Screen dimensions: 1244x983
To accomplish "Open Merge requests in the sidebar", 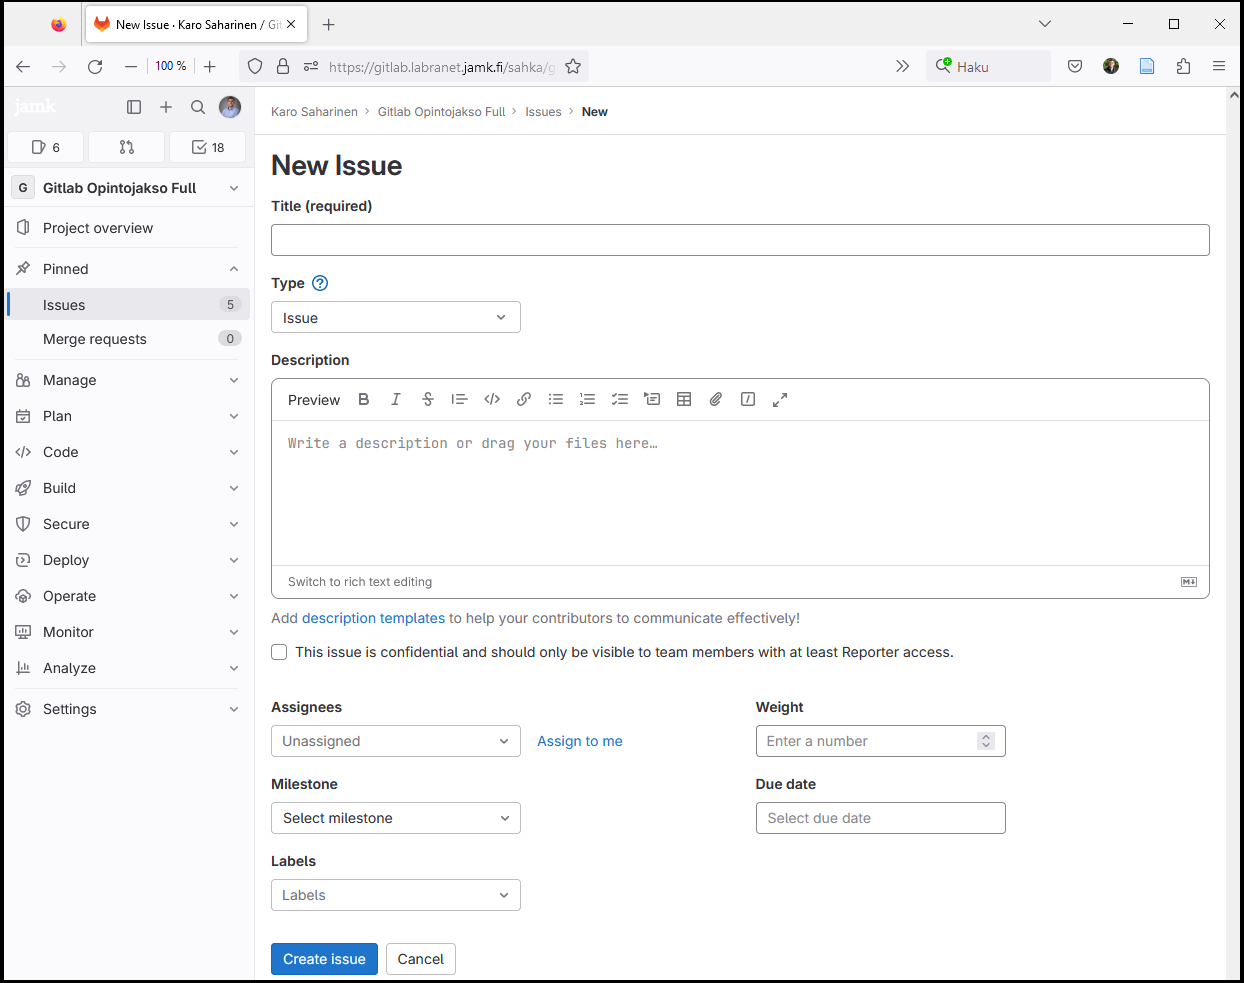I will pyautogui.click(x=95, y=339).
